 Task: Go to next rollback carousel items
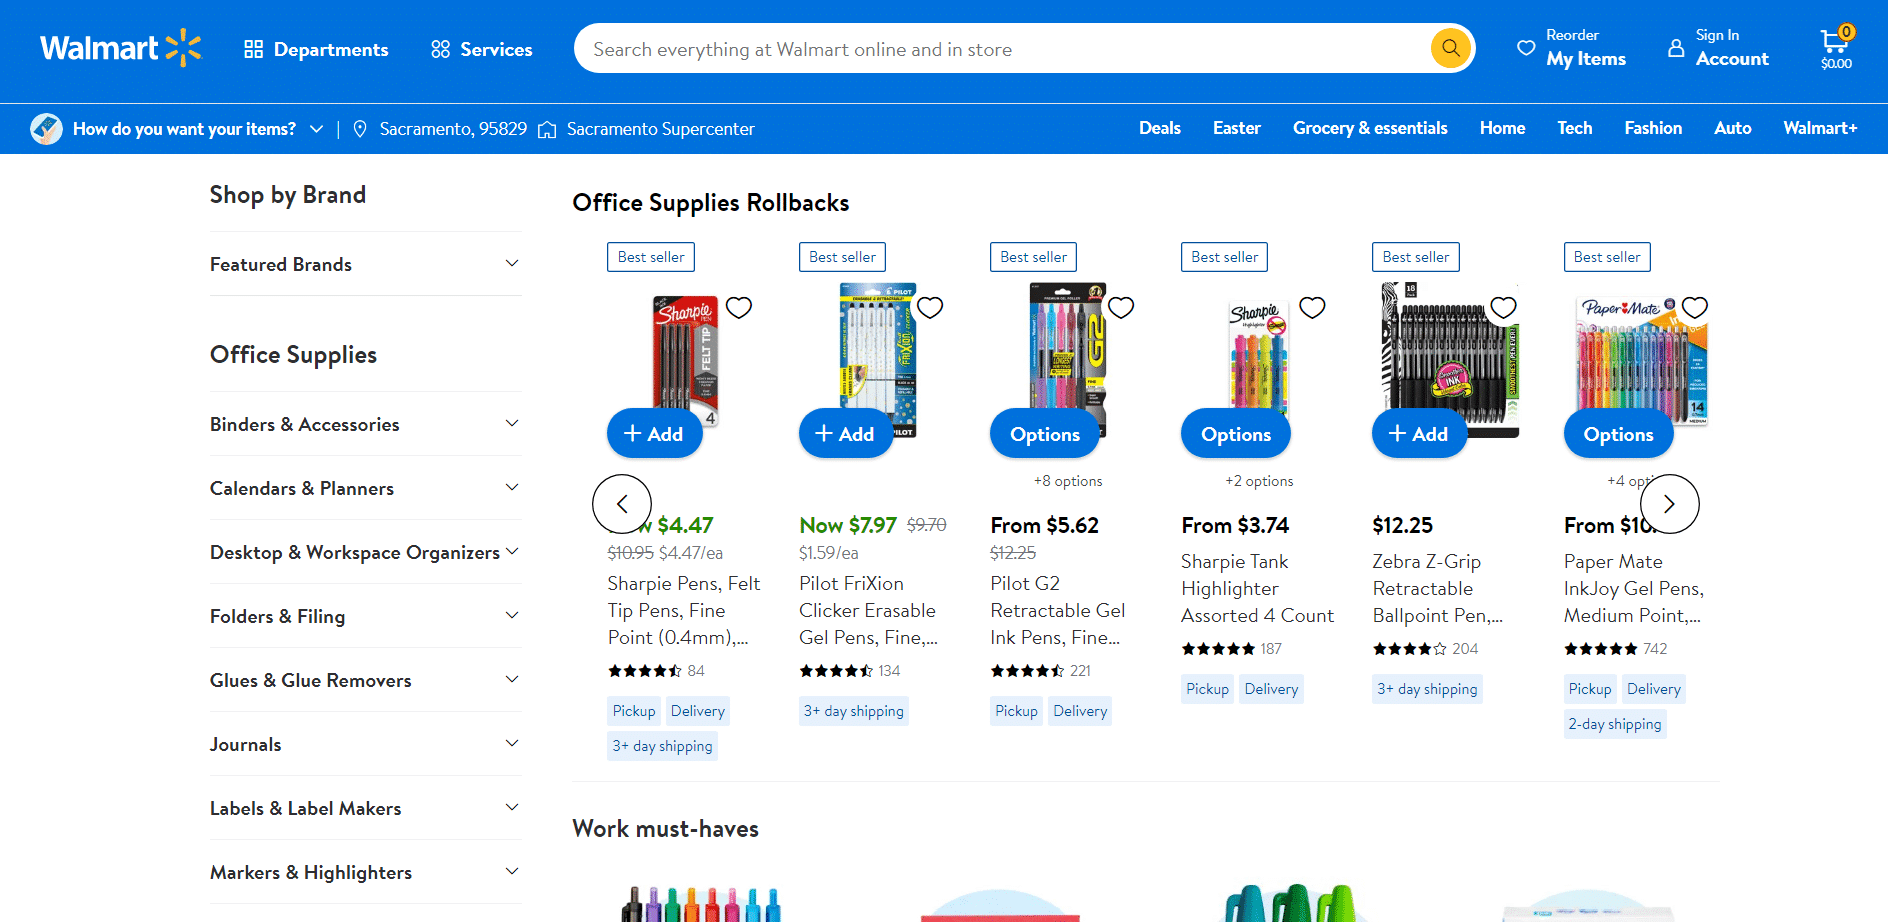1669,504
